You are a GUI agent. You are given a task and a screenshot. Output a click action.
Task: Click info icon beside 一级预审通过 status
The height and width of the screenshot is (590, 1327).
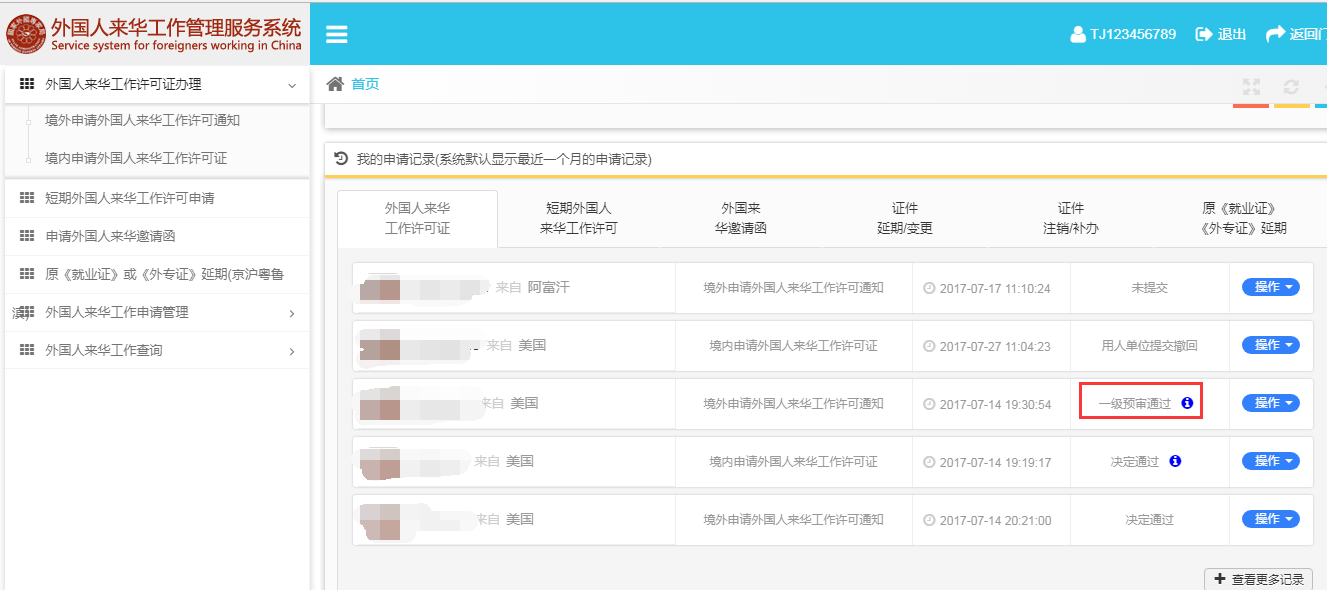(1187, 403)
